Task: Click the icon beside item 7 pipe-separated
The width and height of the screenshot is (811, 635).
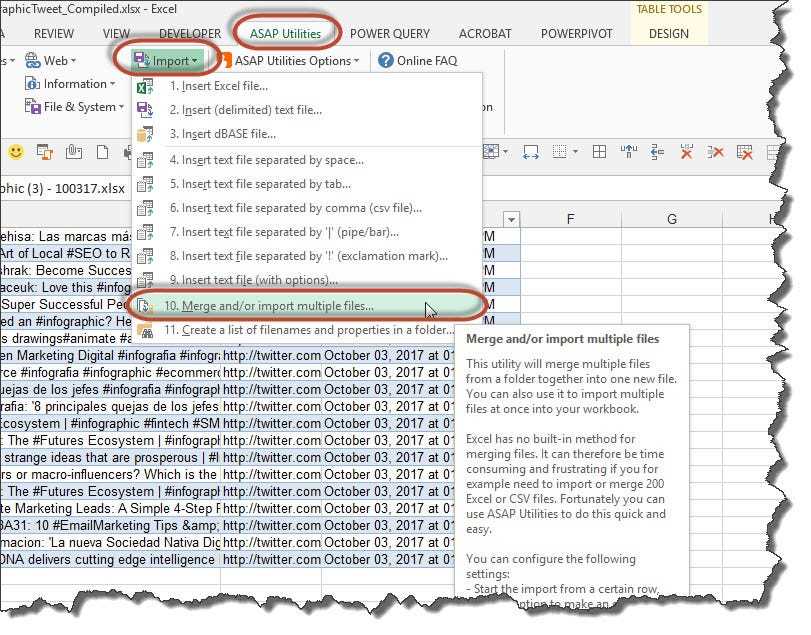Action: (x=145, y=232)
